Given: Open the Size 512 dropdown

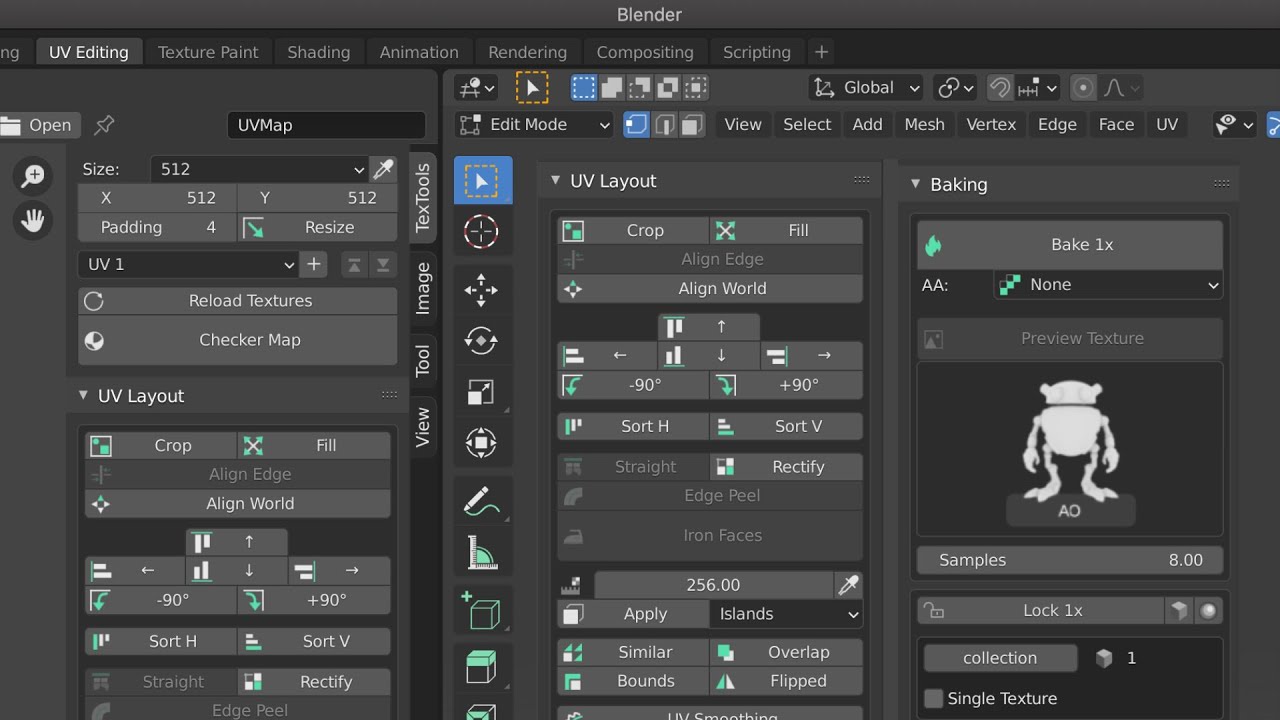Looking at the screenshot, I should click(260, 169).
